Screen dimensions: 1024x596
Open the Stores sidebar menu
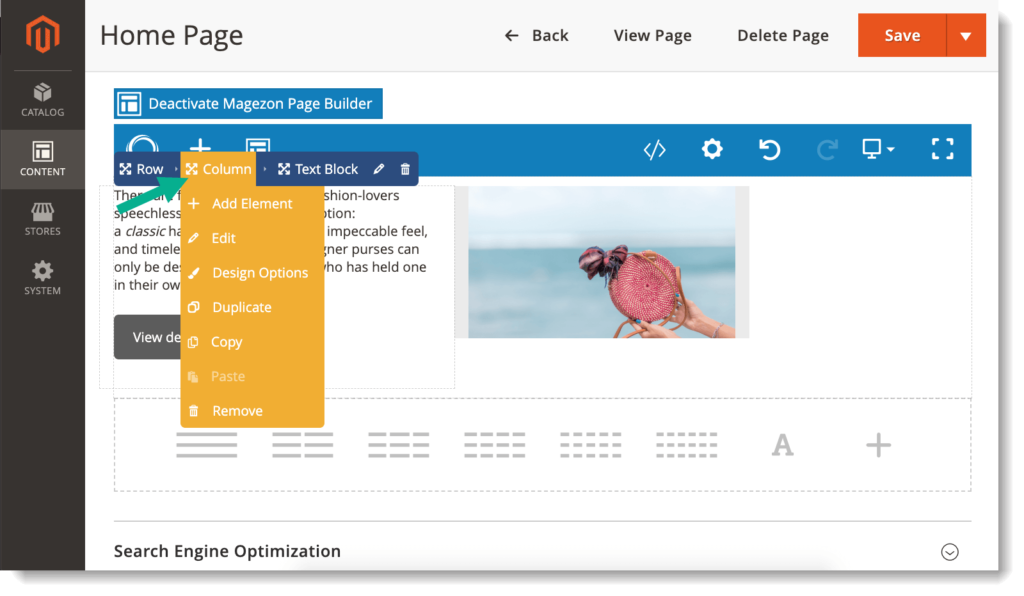pos(42,219)
